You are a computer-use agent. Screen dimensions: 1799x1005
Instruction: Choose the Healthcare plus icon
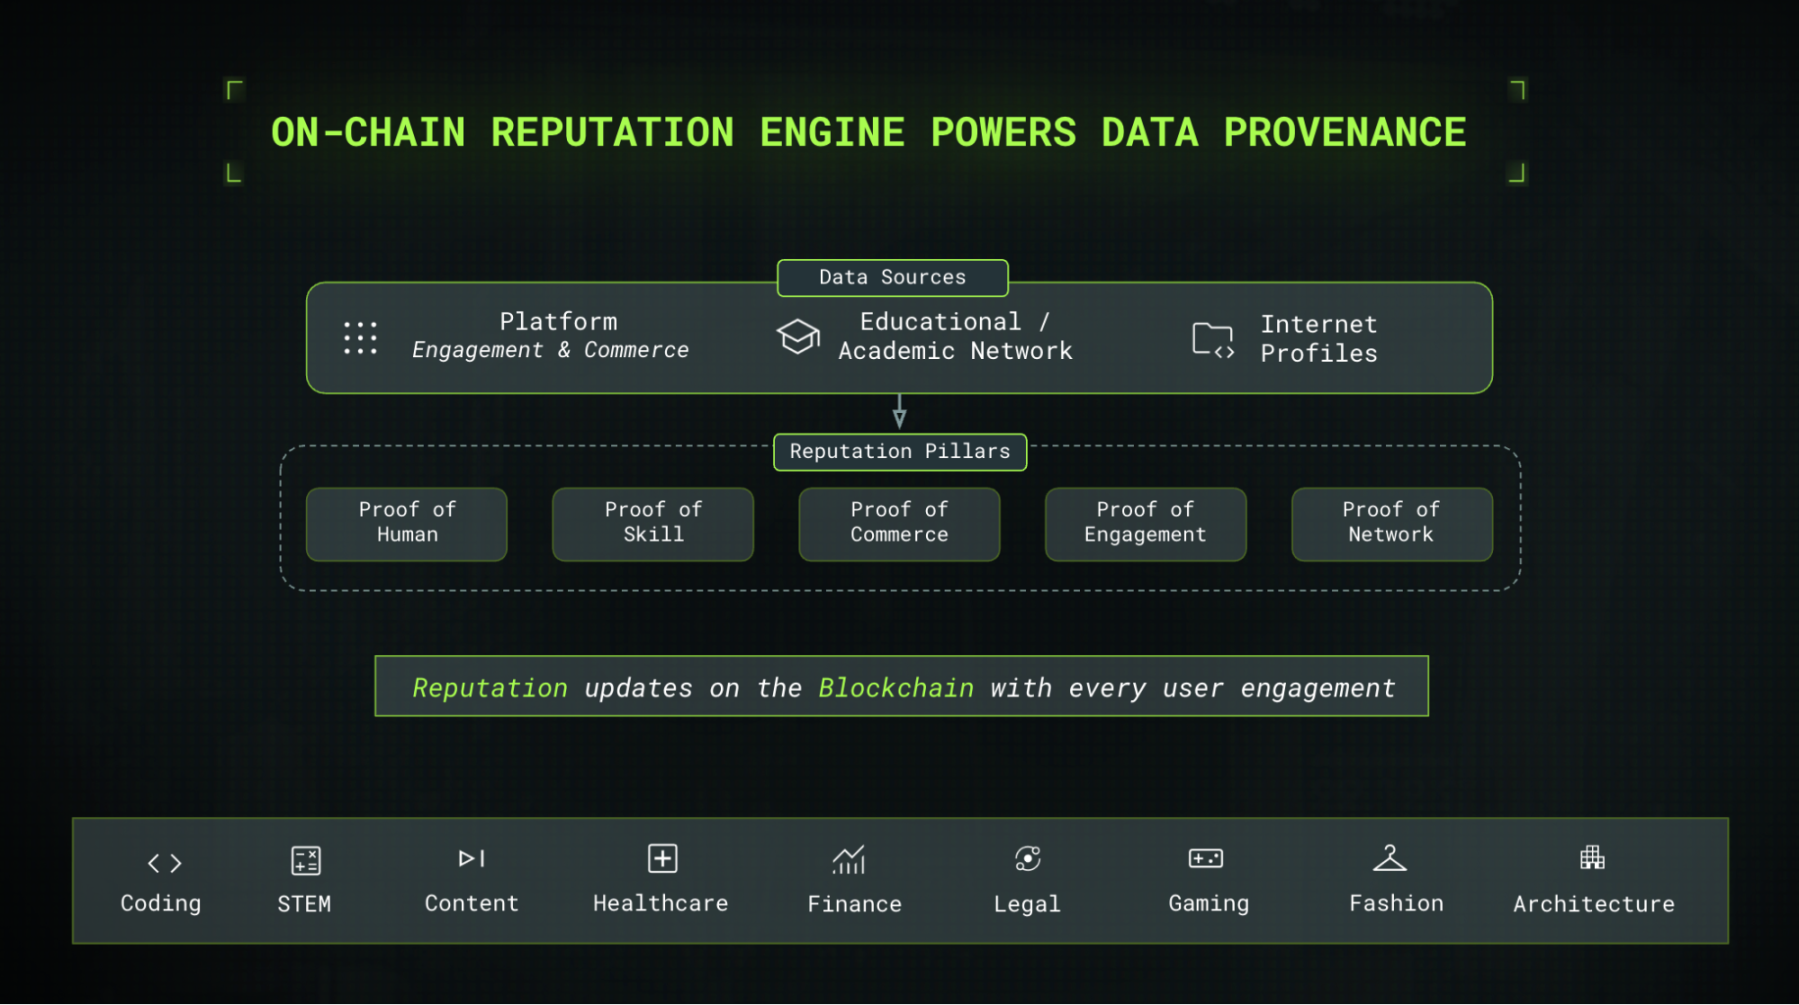pyautogui.click(x=662, y=858)
